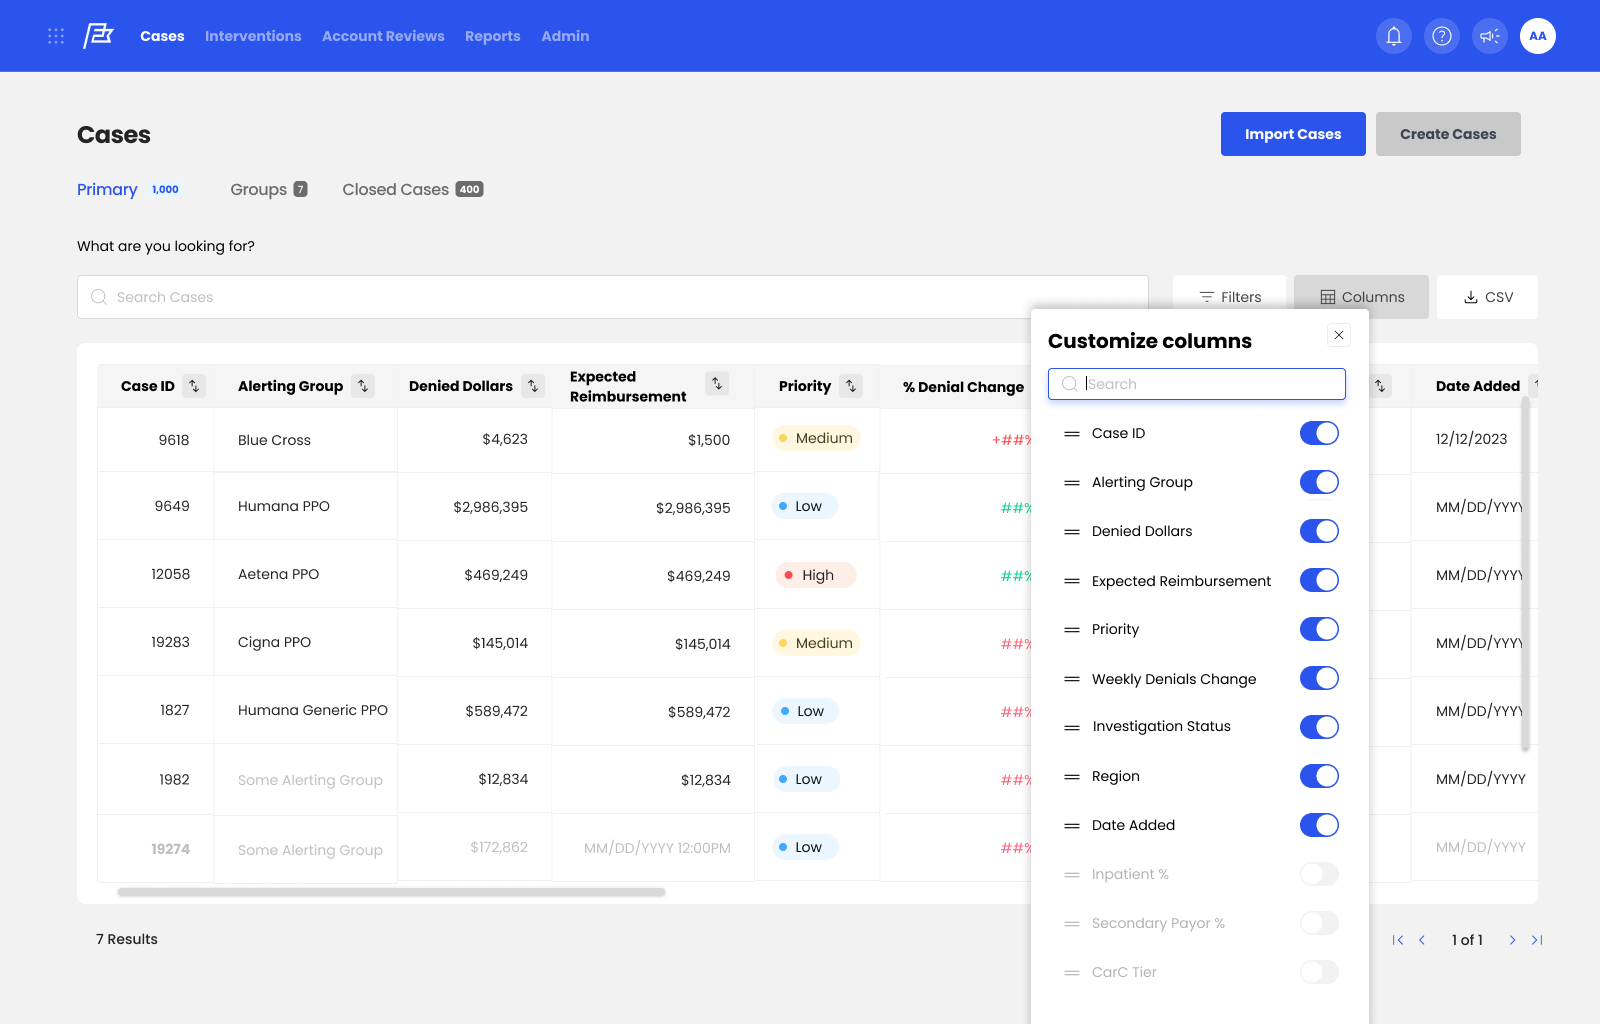1600x1024 pixels.
Task: Grab the Case ID drag handle
Action: pos(1072,434)
